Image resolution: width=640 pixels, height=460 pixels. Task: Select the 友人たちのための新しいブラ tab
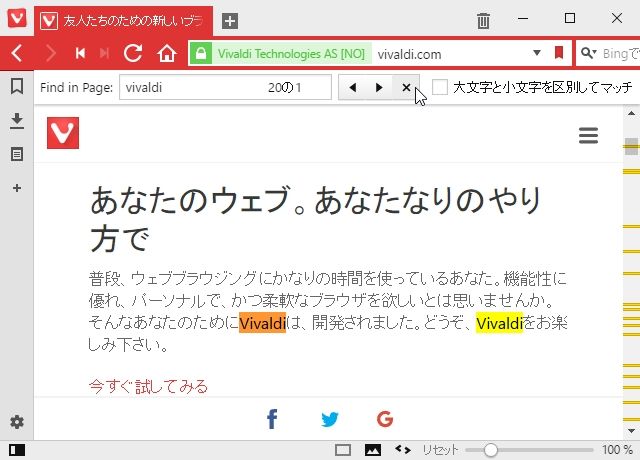(123, 21)
